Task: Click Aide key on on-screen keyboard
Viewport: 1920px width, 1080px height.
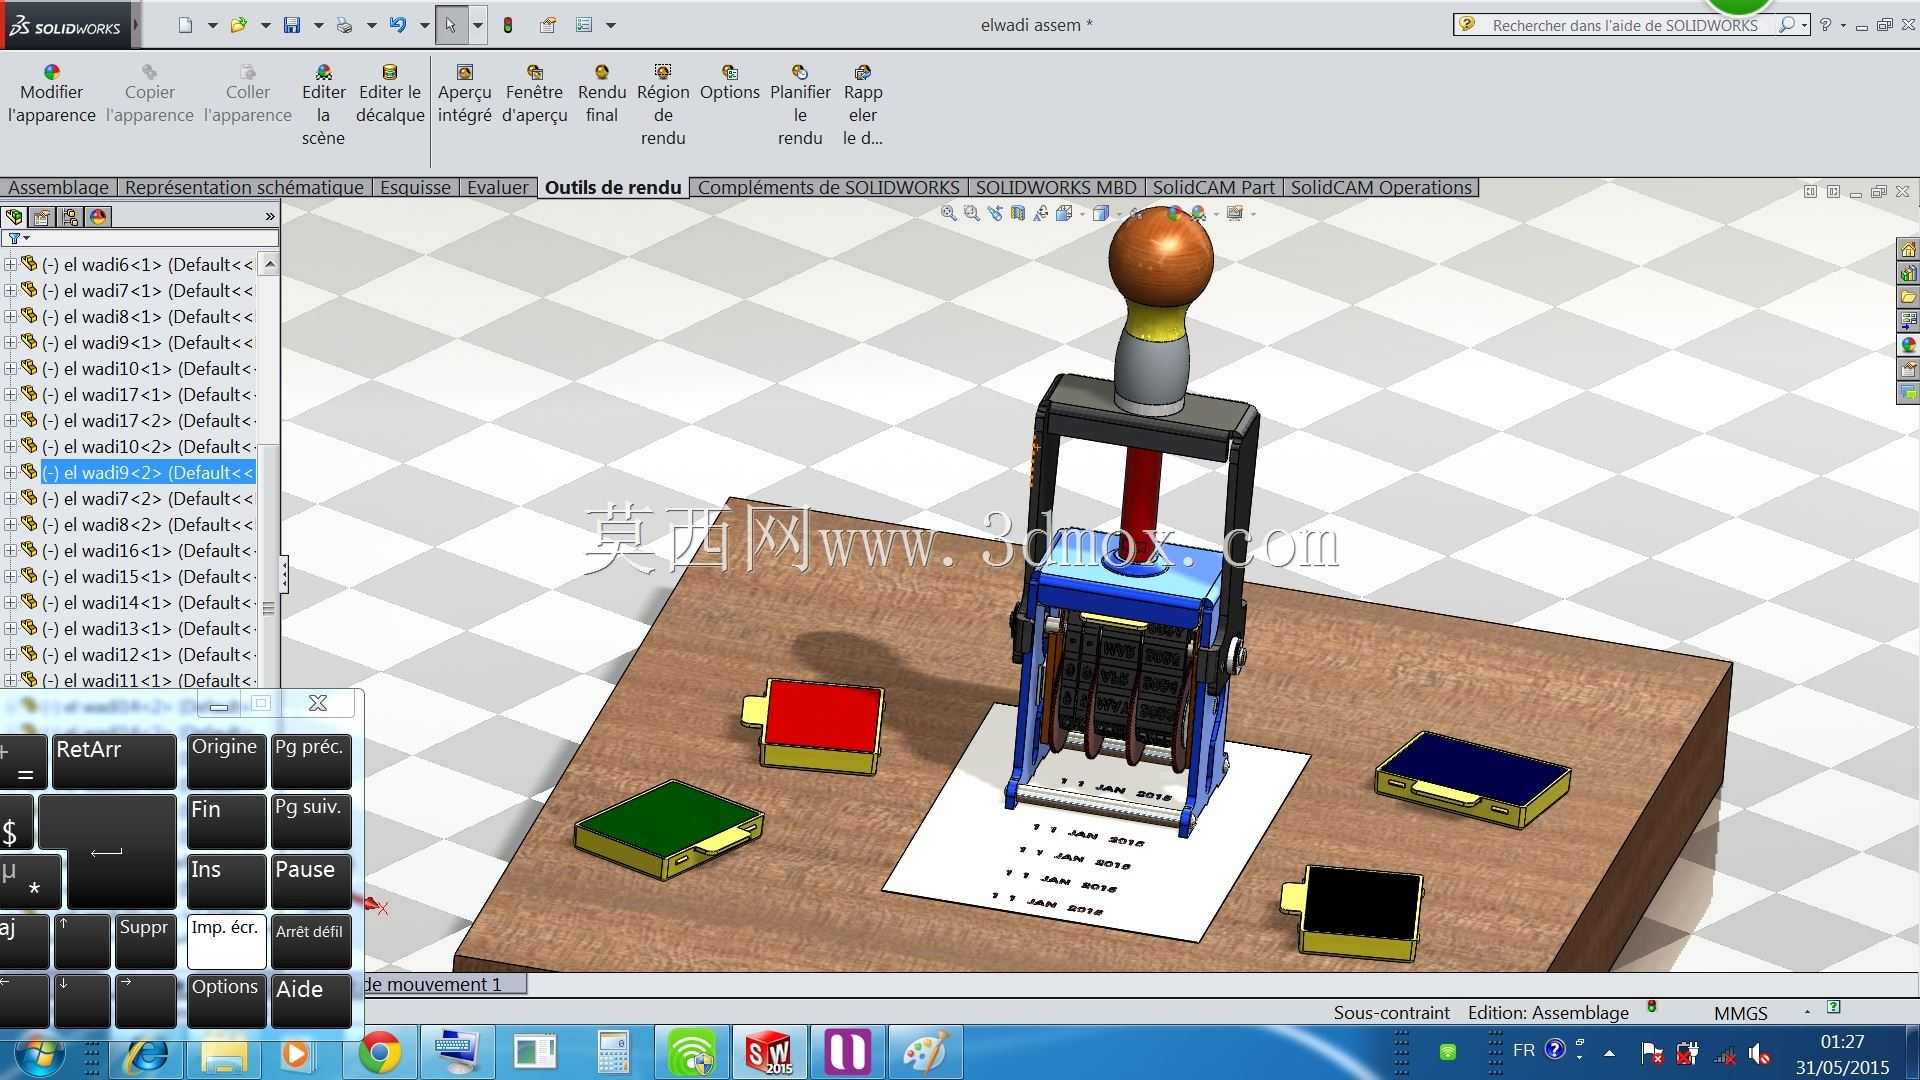Action: click(311, 1001)
